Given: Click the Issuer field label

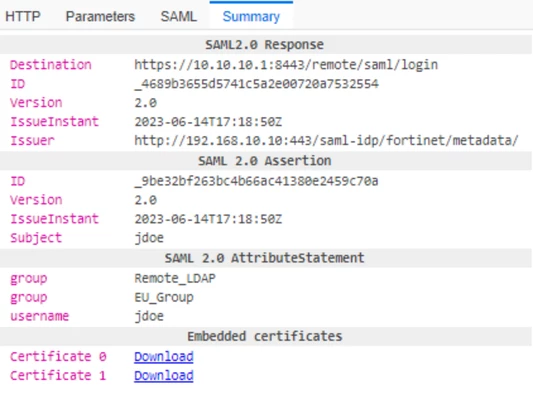Looking at the screenshot, I should (32, 140).
